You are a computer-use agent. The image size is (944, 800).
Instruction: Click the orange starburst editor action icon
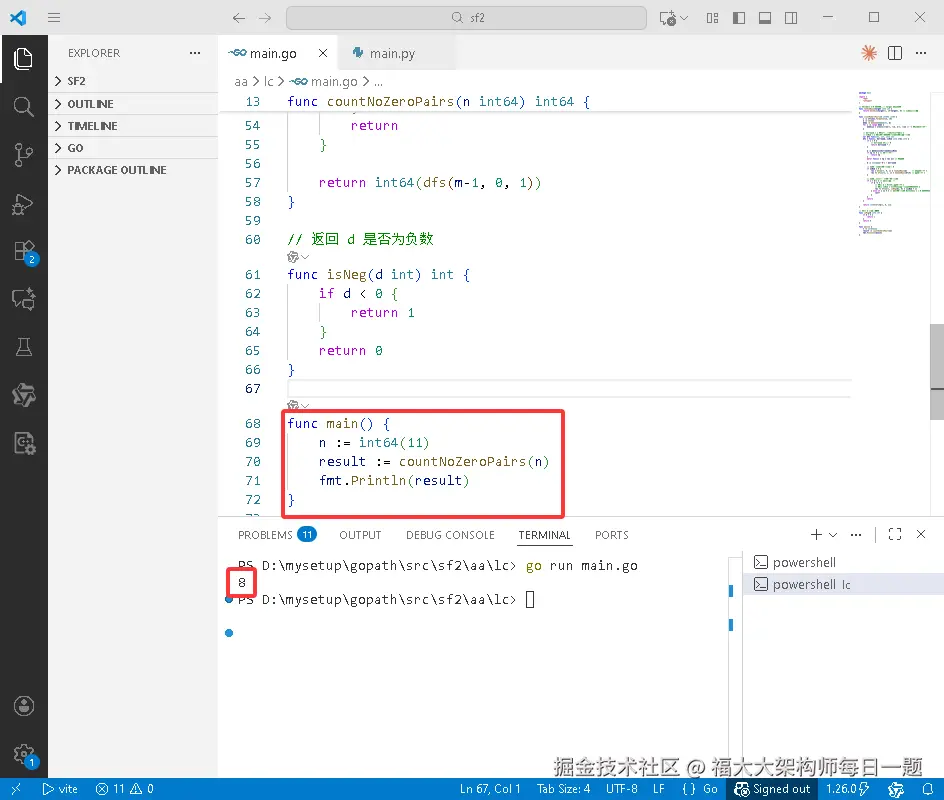click(868, 53)
